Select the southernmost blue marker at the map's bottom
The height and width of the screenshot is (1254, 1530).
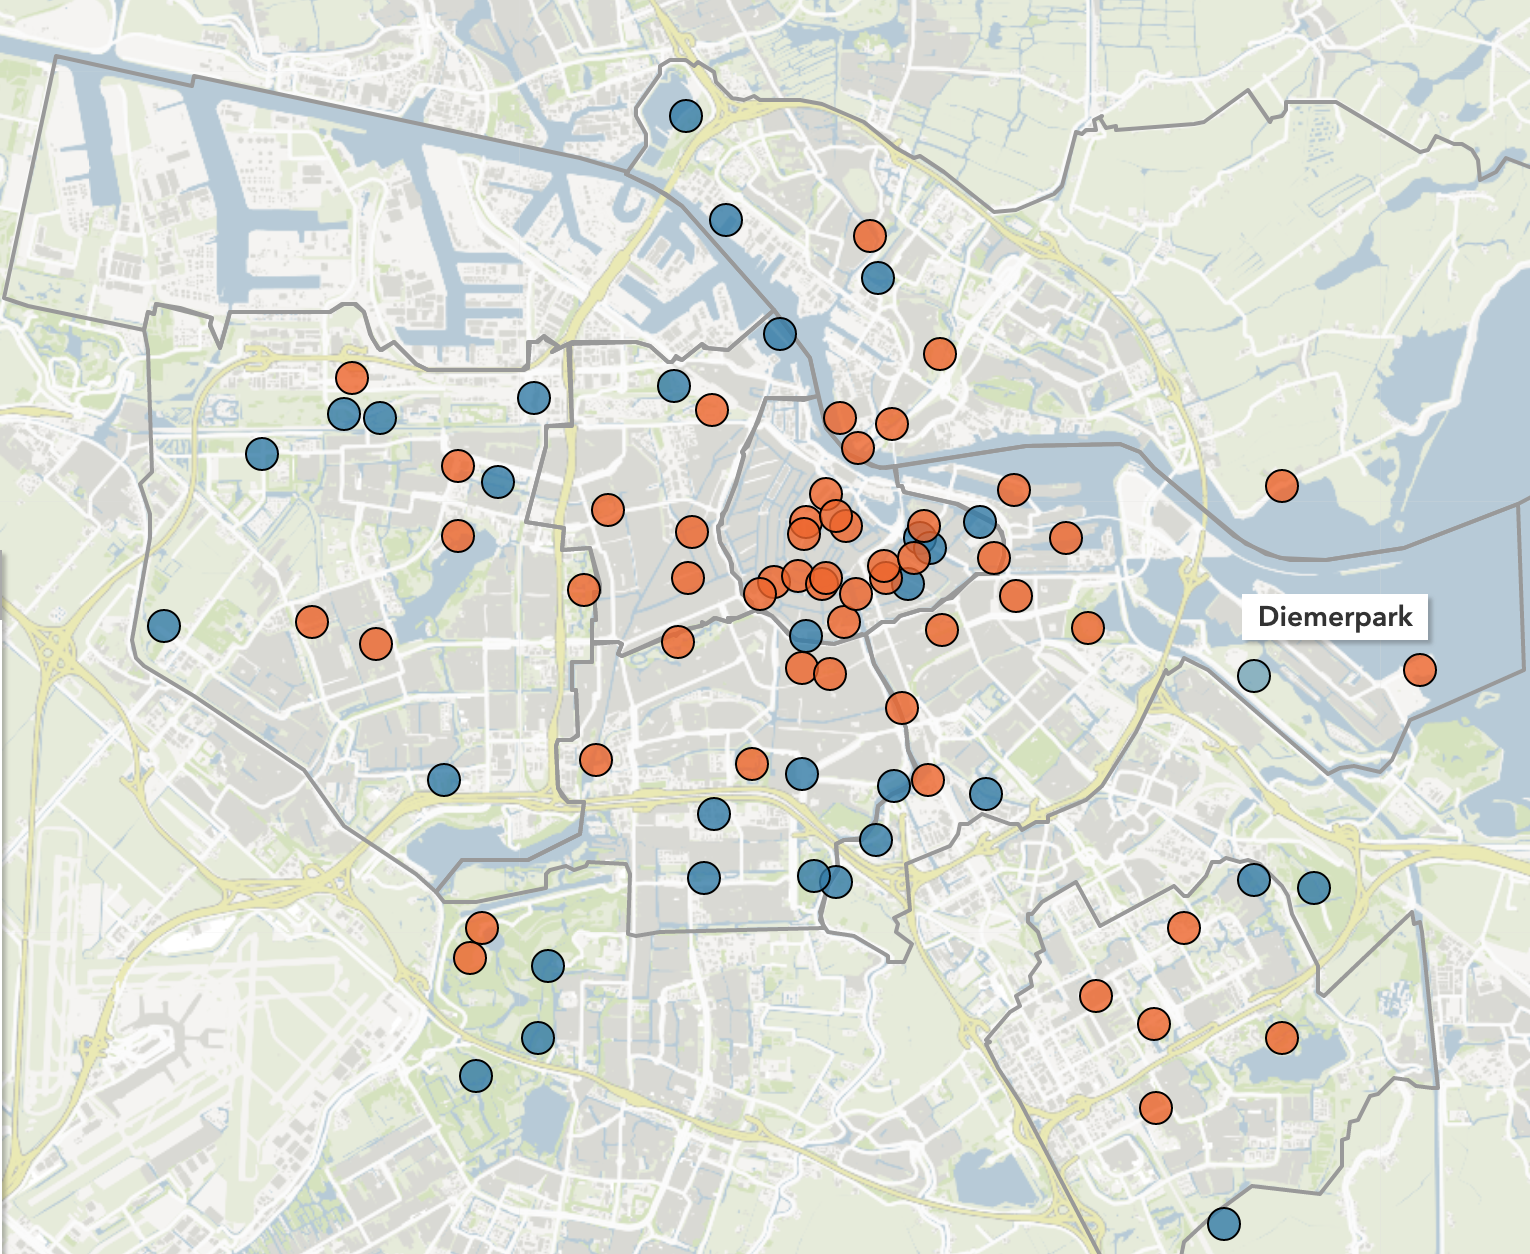(1224, 1223)
